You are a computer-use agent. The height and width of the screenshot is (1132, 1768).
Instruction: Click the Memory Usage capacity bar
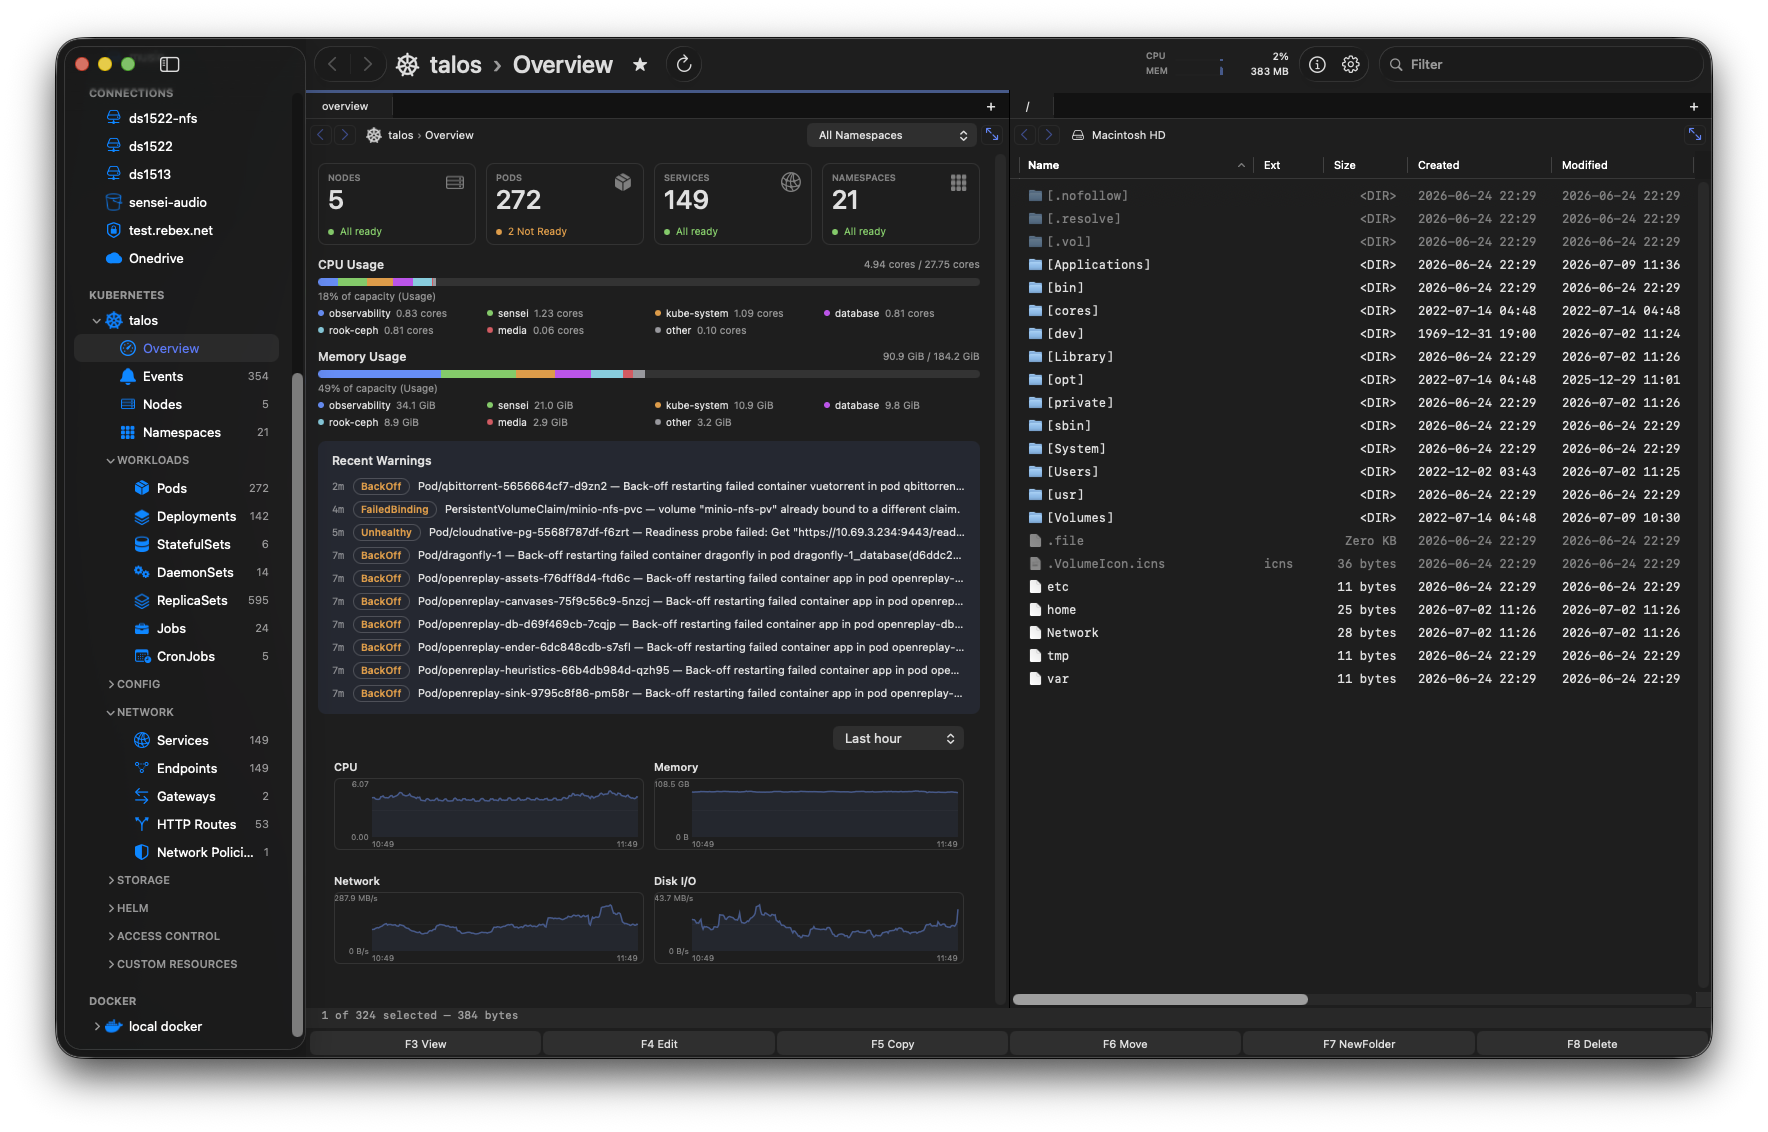[x=648, y=374]
